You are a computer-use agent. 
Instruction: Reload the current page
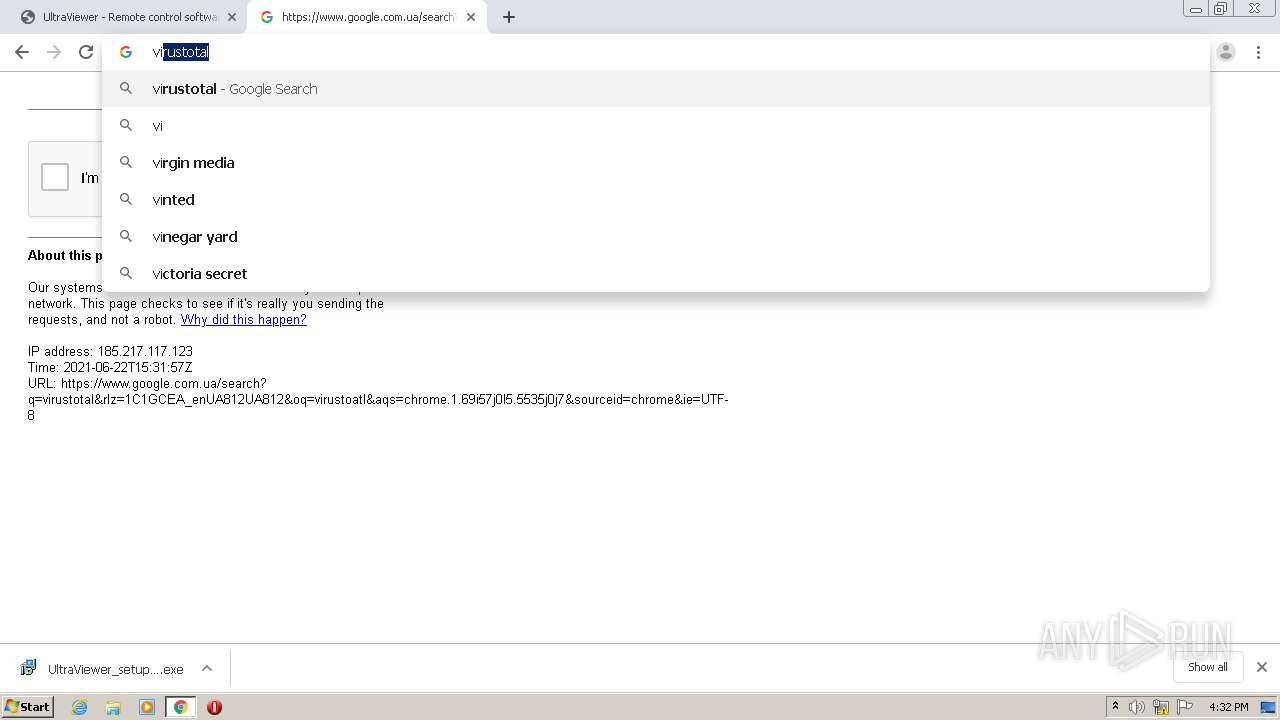pos(86,52)
